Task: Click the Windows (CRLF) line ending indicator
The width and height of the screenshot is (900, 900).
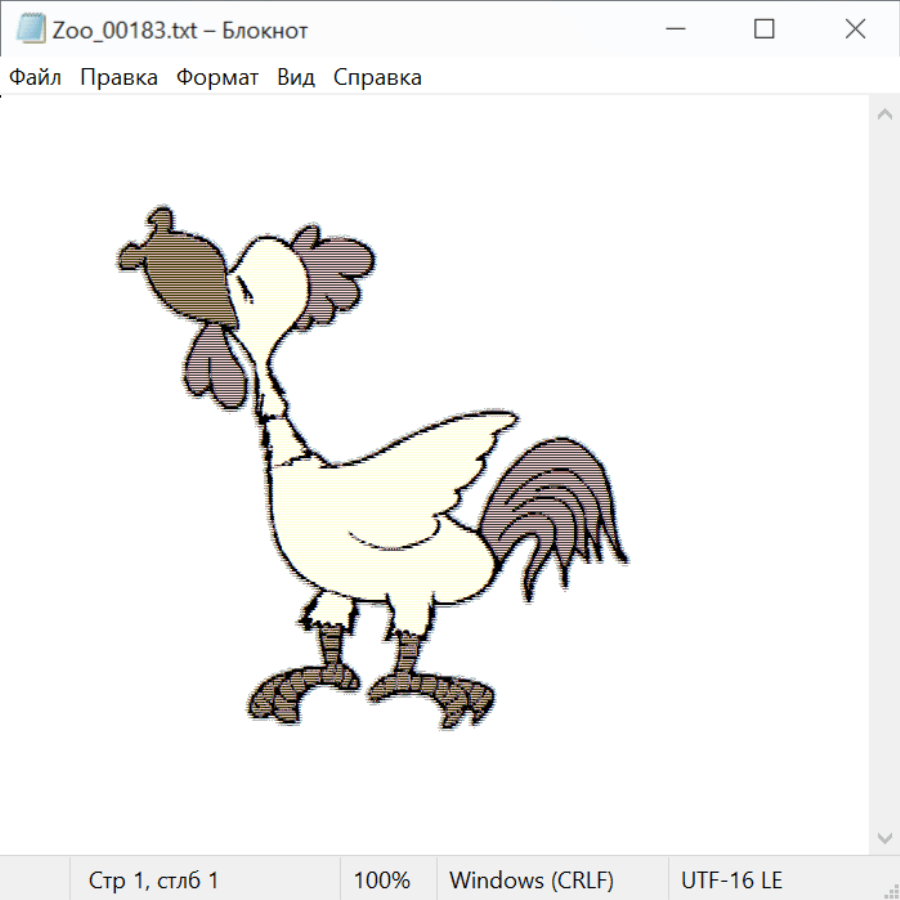Action: coord(531,881)
